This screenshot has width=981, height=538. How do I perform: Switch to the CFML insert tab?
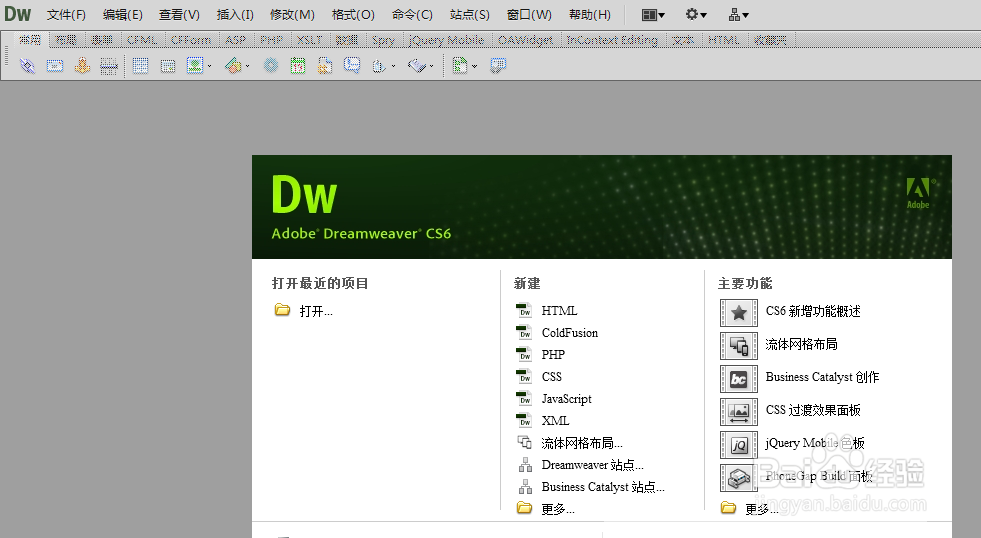[142, 40]
